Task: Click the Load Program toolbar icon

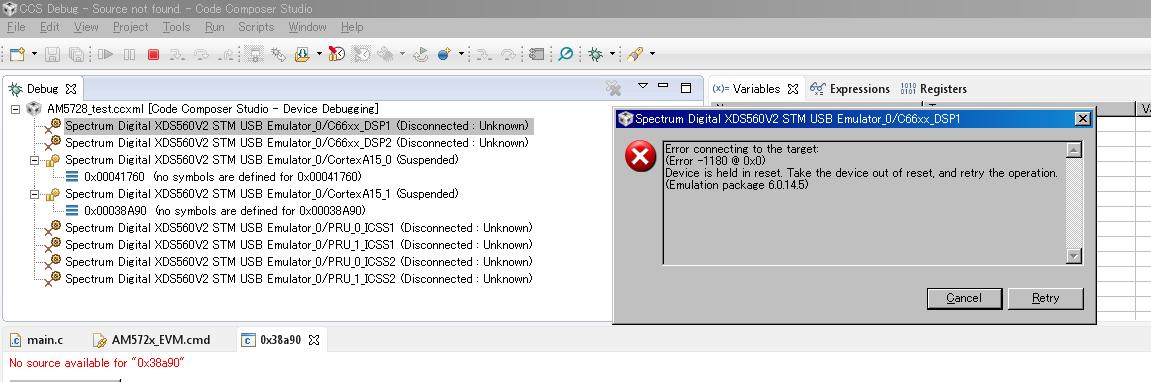Action: (302, 54)
